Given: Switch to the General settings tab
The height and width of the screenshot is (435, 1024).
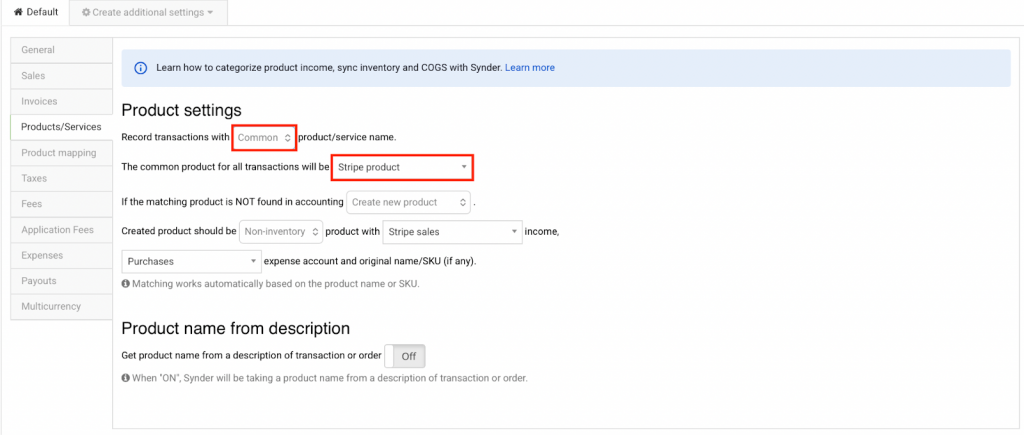Looking at the screenshot, I should pyautogui.click(x=38, y=50).
